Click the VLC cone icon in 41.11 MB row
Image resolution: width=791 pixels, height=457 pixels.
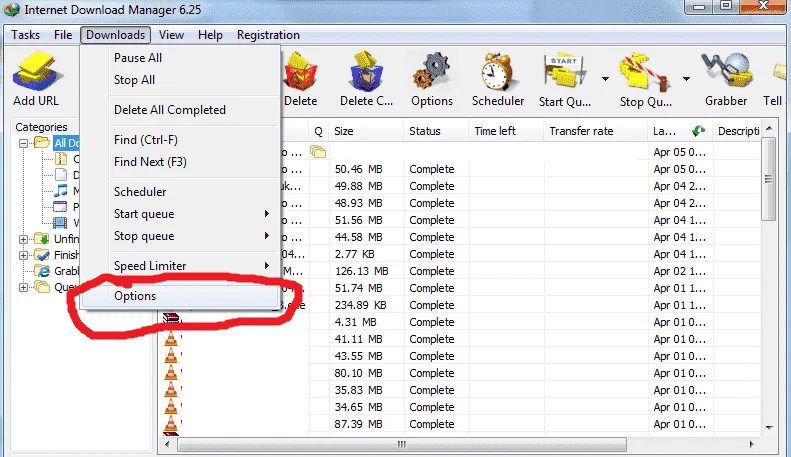point(172,338)
